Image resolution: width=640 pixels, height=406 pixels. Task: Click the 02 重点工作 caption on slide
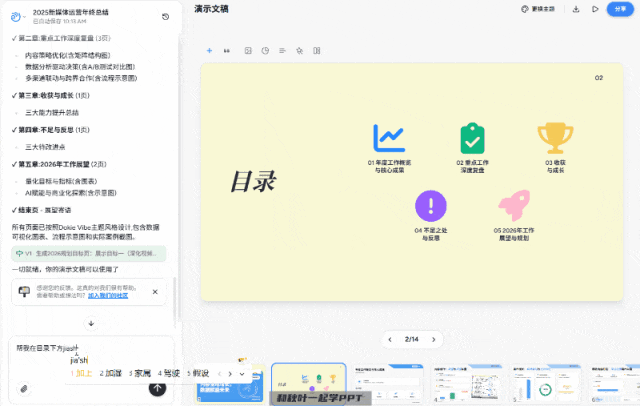pyautogui.click(x=472, y=166)
